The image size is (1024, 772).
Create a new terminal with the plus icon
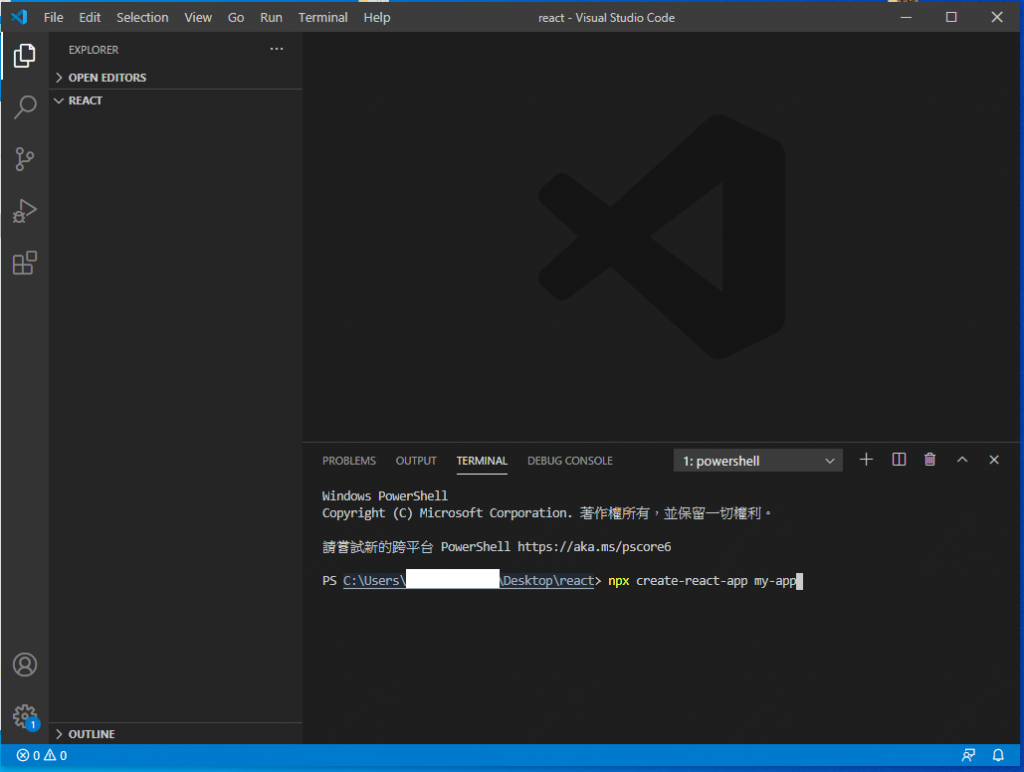pos(866,460)
